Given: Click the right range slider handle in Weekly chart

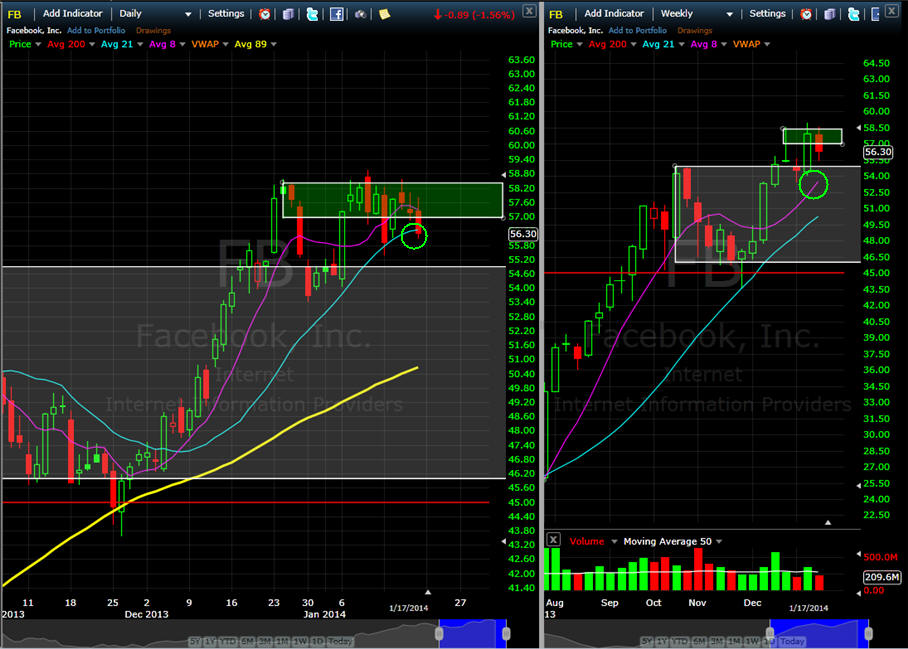Looking at the screenshot, I should coord(869,633).
